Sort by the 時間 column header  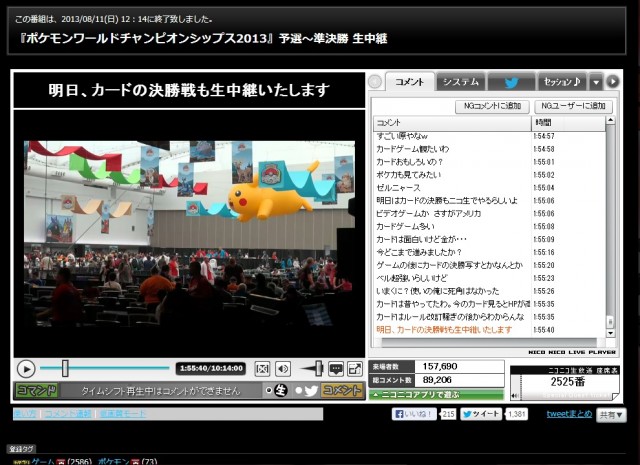click(x=568, y=122)
